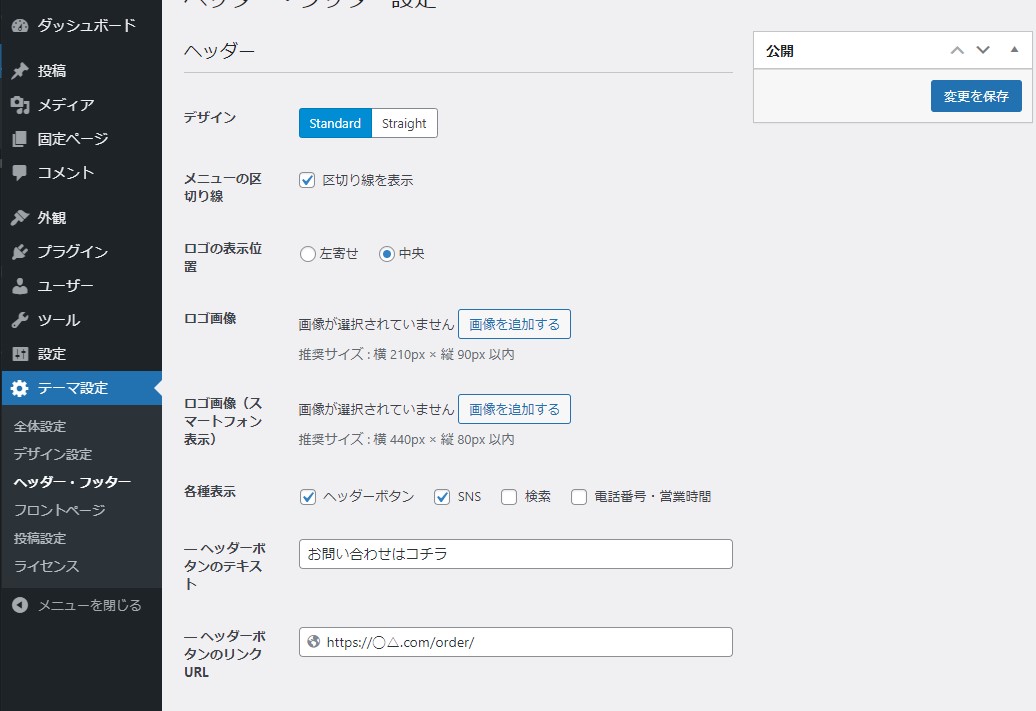Image resolution: width=1036 pixels, height=711 pixels.
Task: Uncheck the 区切り線を表示 checkbox
Action: point(308,180)
